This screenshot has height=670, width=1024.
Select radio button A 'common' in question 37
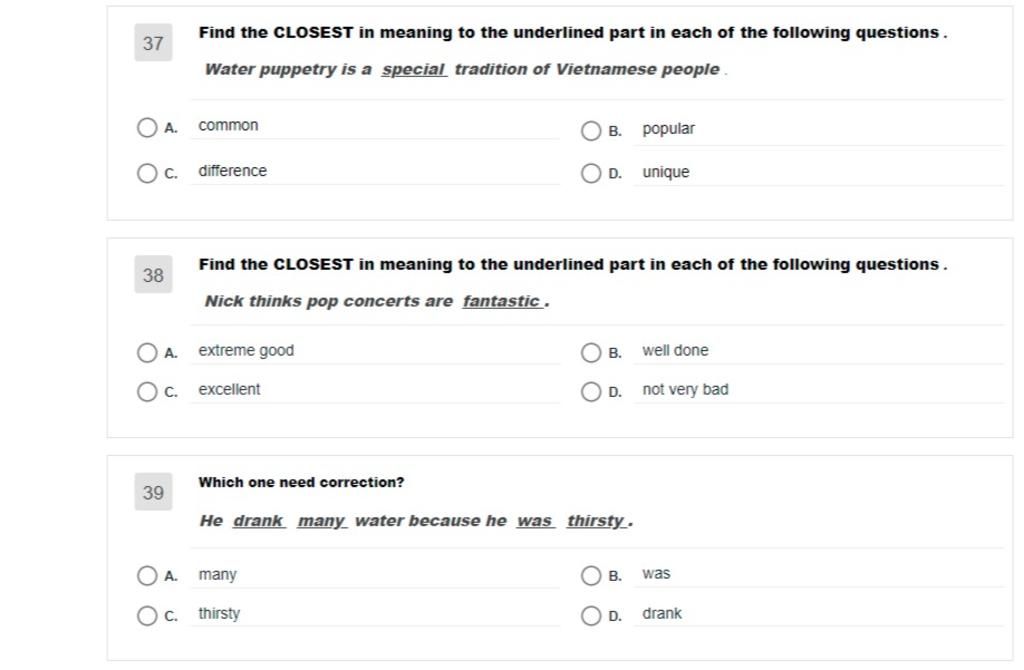(147, 127)
